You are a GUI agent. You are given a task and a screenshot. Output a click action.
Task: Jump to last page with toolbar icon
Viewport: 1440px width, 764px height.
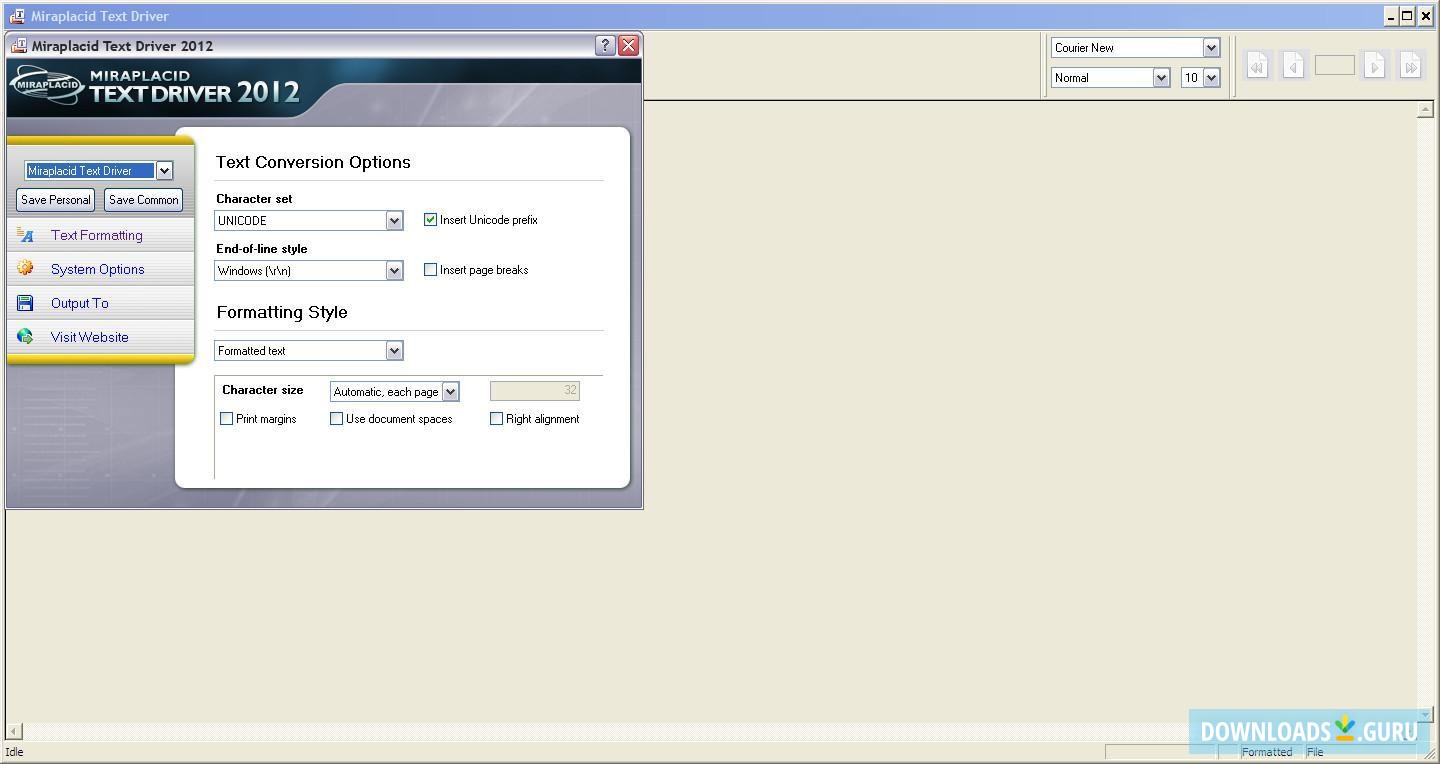click(x=1411, y=65)
